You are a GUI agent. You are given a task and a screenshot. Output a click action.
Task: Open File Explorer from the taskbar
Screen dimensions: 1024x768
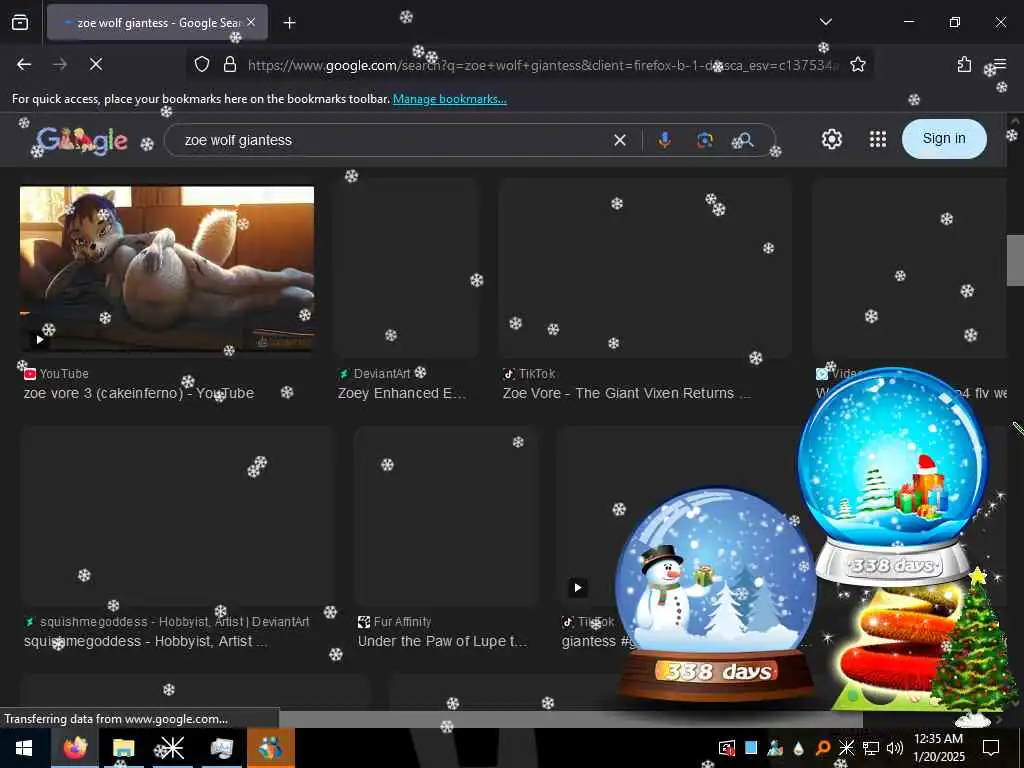123,748
